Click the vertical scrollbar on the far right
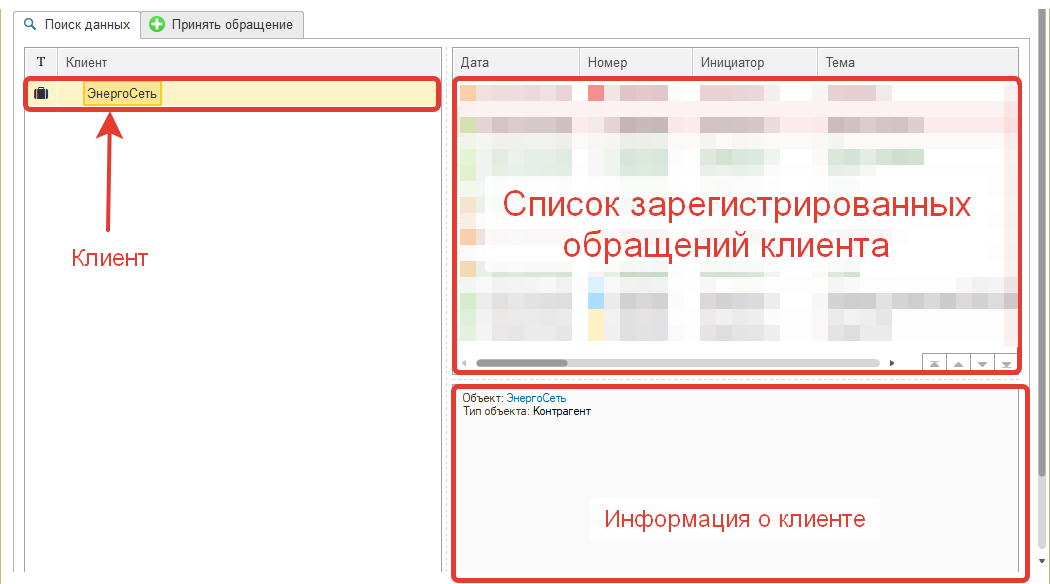This screenshot has width=1050, height=584. (1041, 300)
